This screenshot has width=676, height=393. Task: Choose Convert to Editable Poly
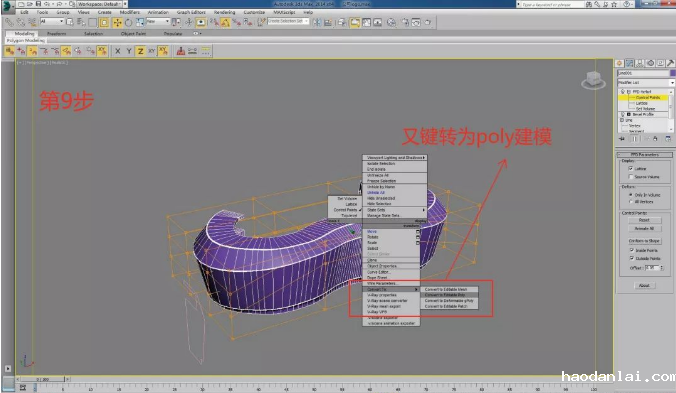point(445,295)
